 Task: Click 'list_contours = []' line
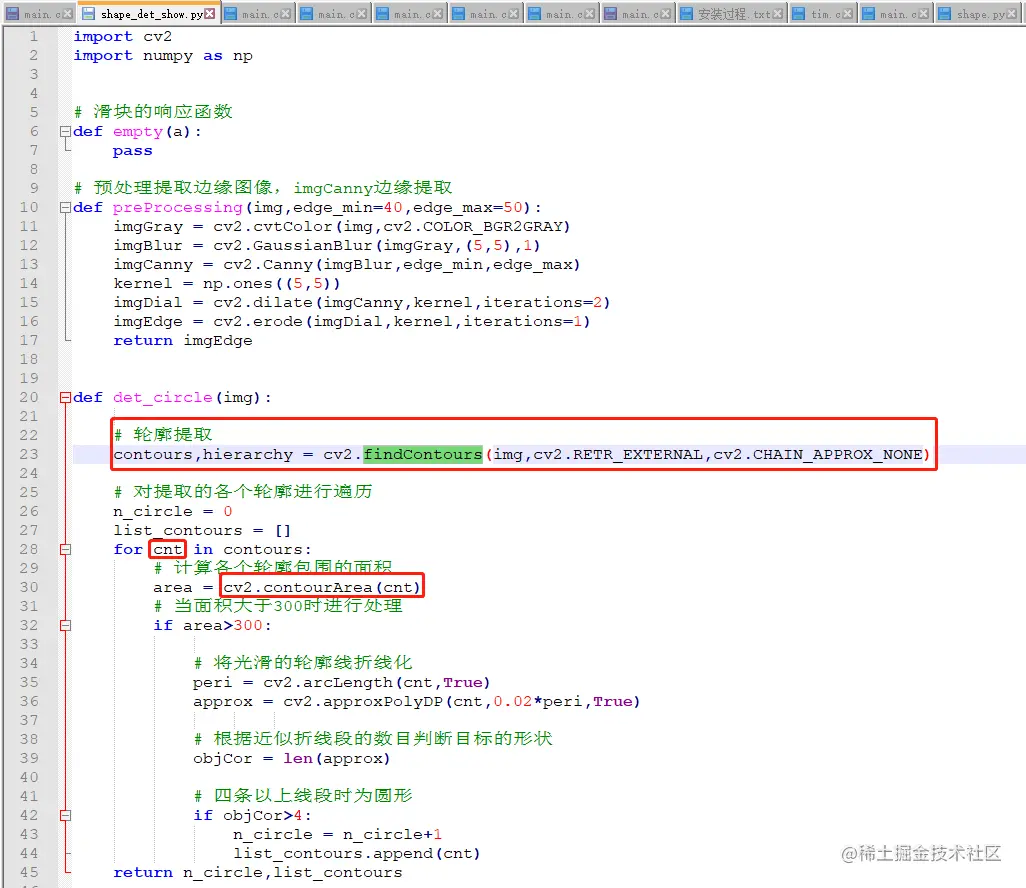point(202,530)
